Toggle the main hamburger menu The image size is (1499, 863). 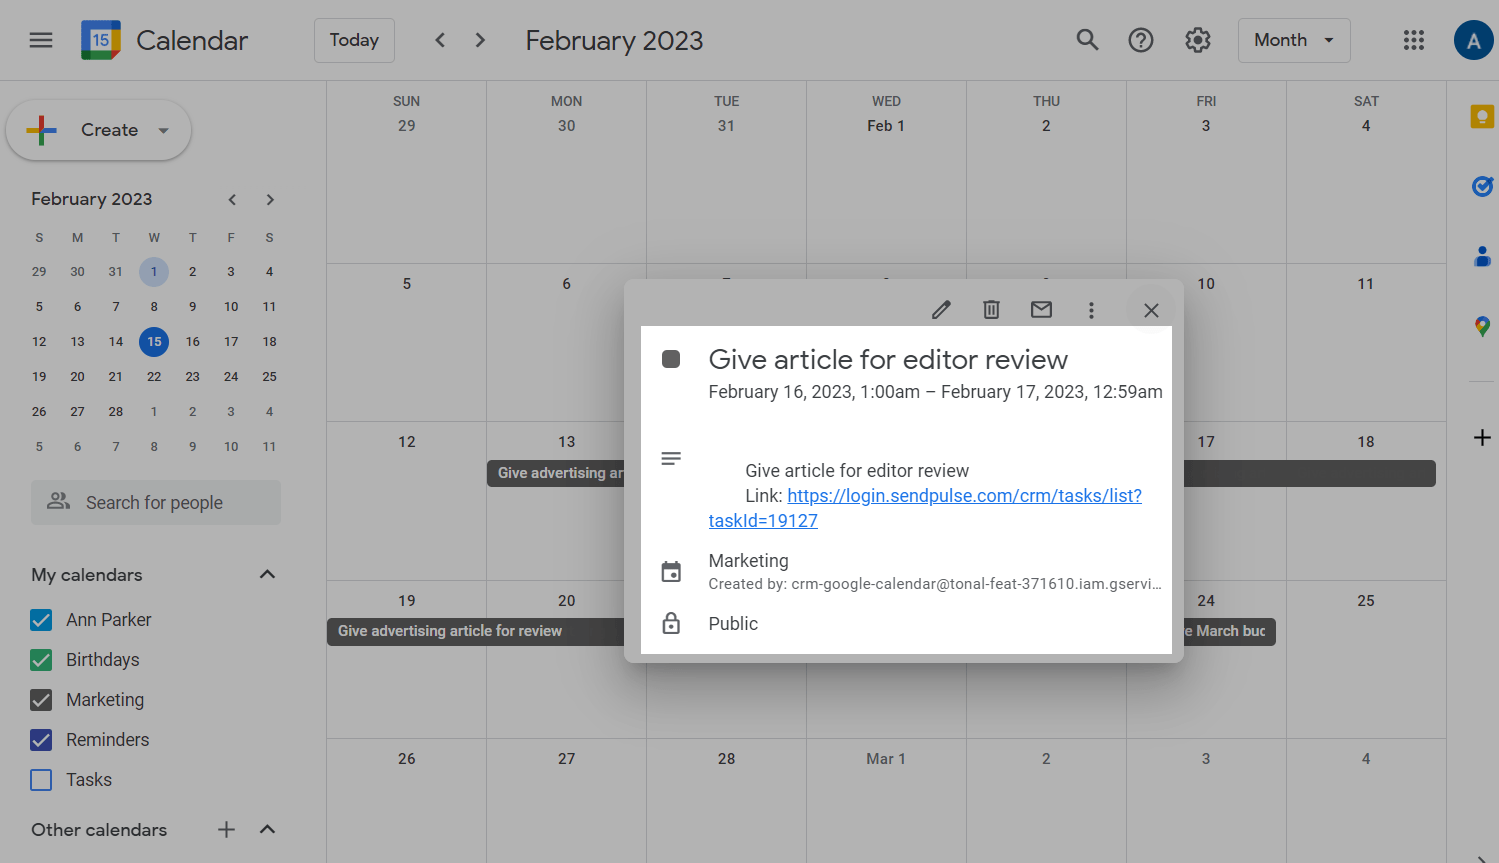click(41, 40)
